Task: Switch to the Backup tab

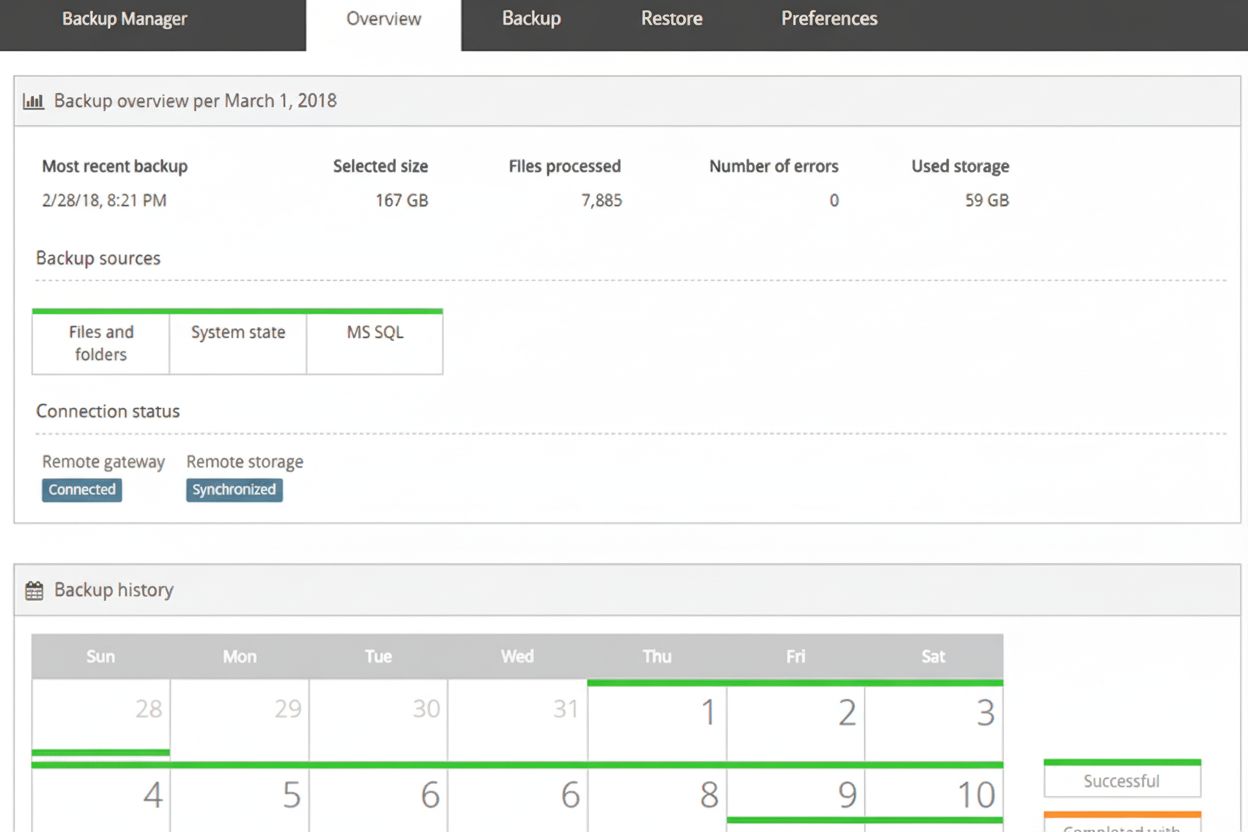Action: pyautogui.click(x=531, y=18)
